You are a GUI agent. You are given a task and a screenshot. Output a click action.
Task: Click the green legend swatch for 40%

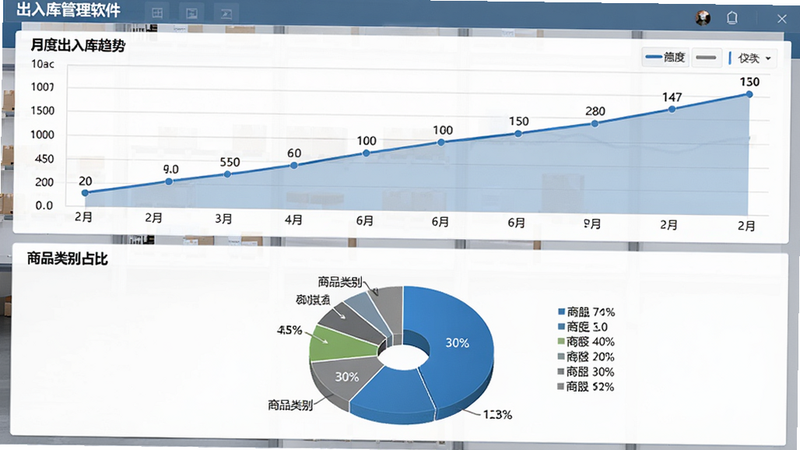pos(562,341)
